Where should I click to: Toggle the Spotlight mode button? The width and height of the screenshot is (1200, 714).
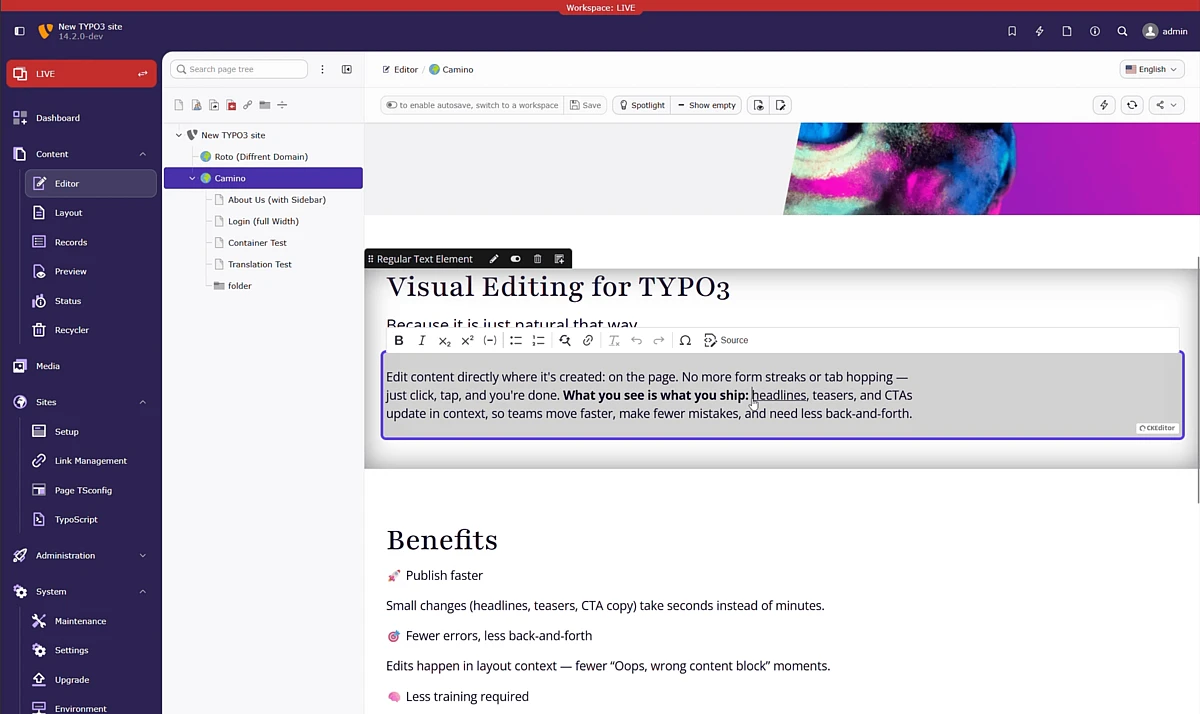(640, 105)
